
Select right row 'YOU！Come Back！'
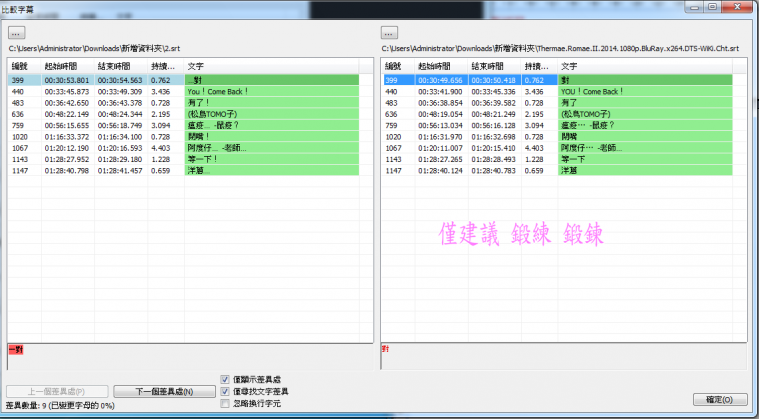[x=557, y=91]
